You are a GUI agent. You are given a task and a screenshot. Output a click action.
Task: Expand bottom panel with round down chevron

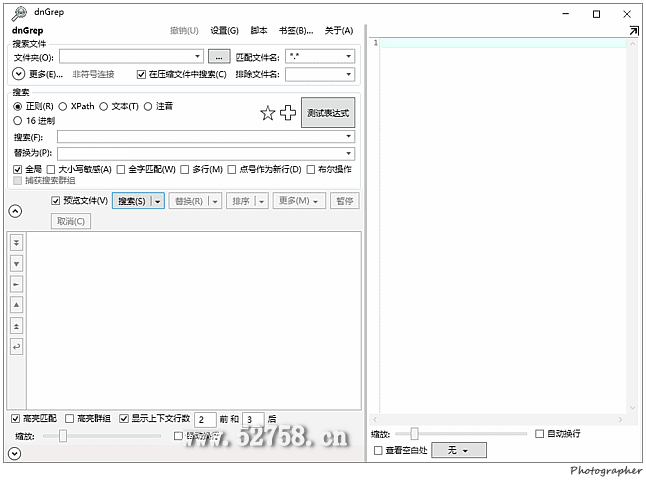(x=14, y=454)
